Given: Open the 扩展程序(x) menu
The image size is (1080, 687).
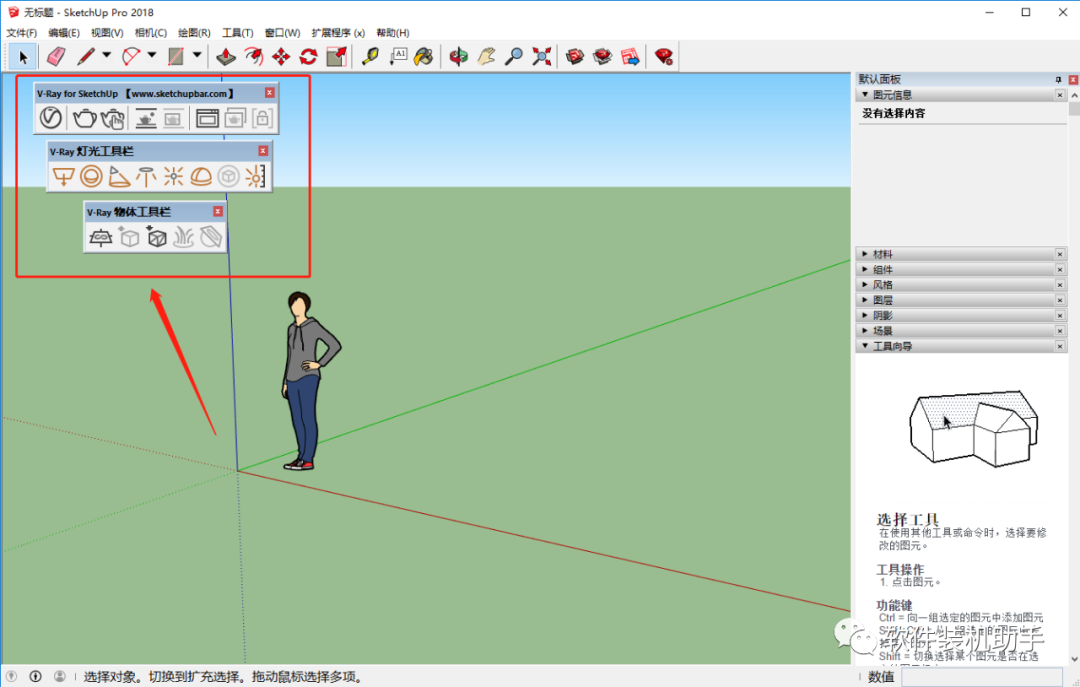Looking at the screenshot, I should coord(338,32).
